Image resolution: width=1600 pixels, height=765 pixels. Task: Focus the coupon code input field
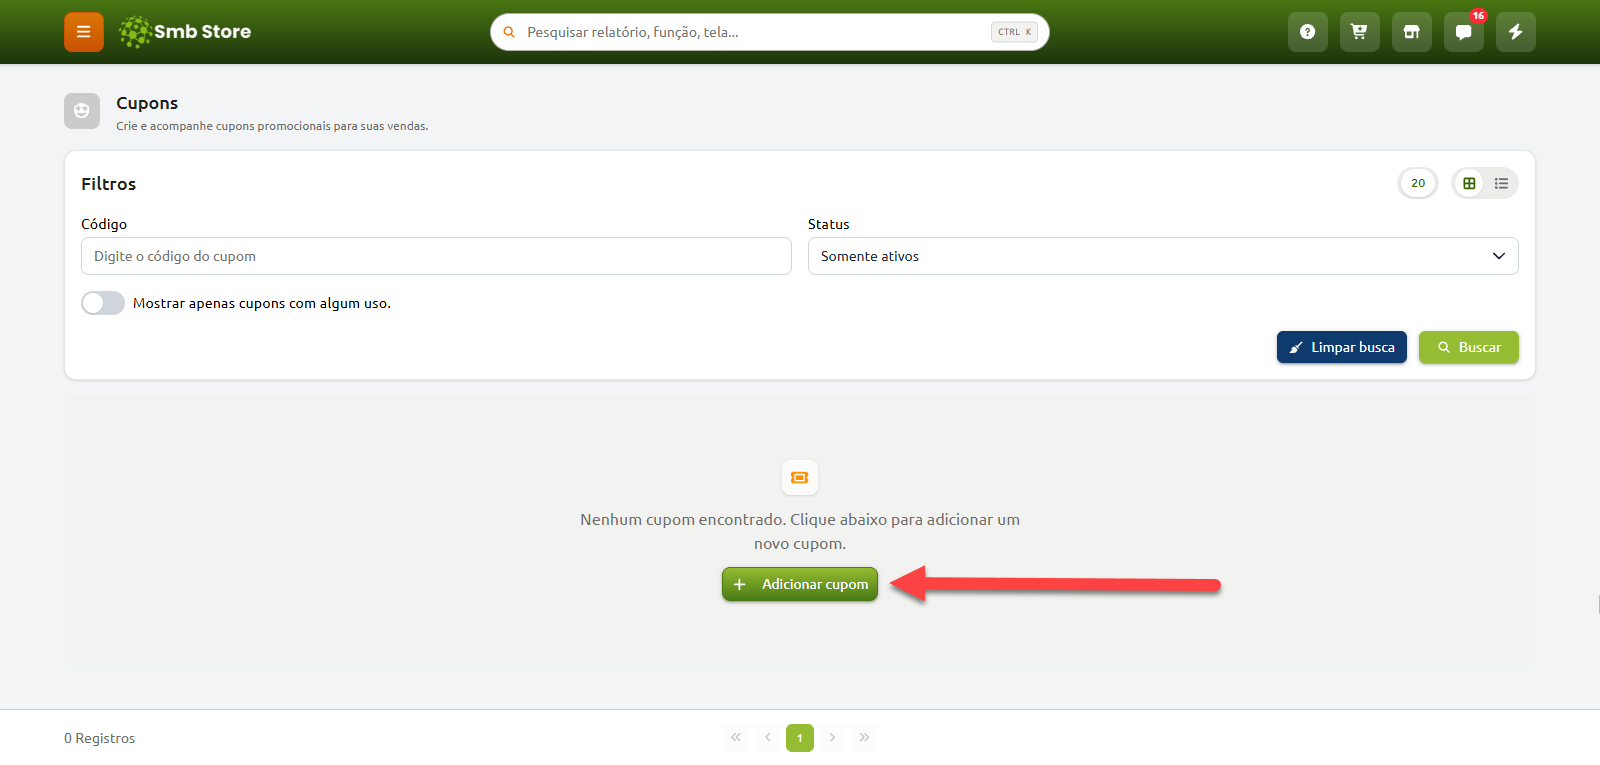pyautogui.click(x=436, y=256)
